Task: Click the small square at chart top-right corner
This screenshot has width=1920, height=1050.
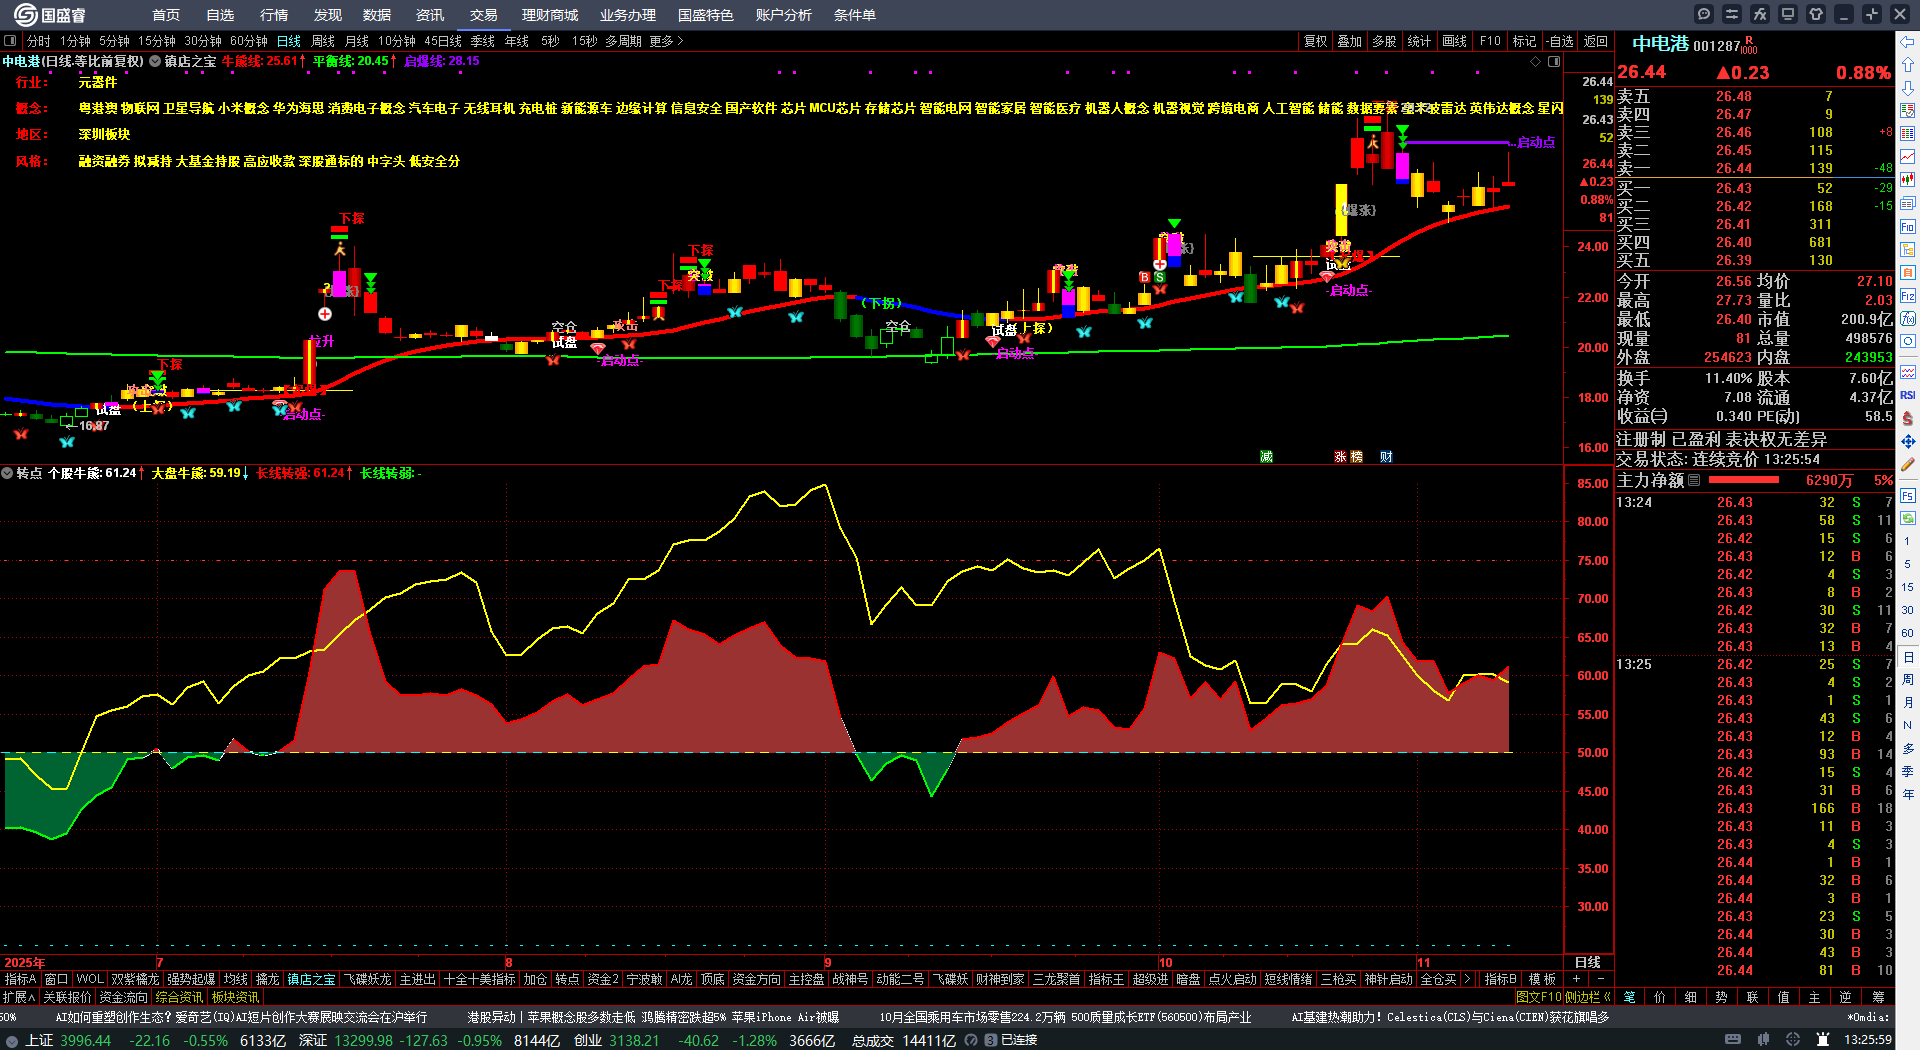Action: [1554, 61]
